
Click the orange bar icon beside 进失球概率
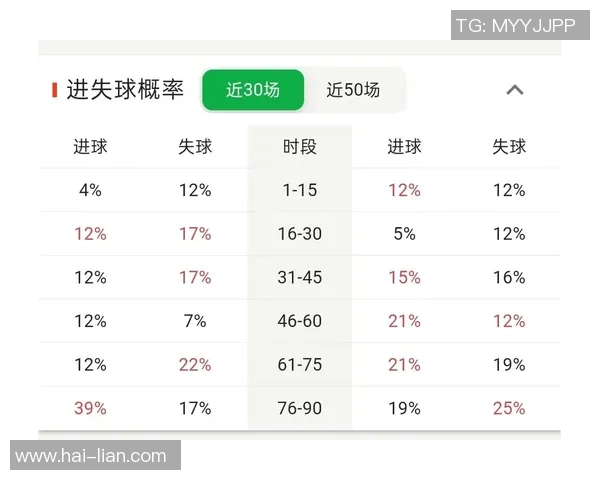55,90
